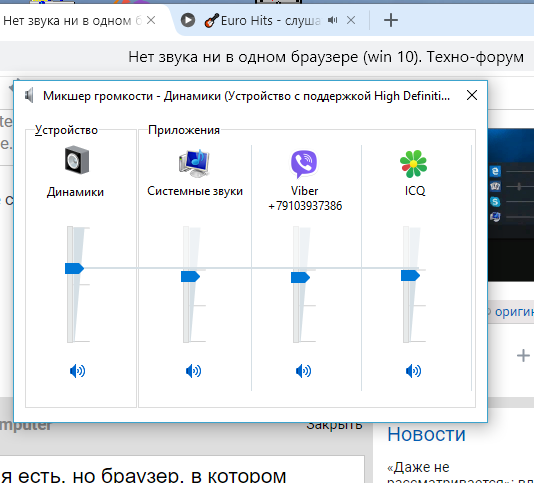
Task: Mute Системные звуки
Action: [193, 371]
